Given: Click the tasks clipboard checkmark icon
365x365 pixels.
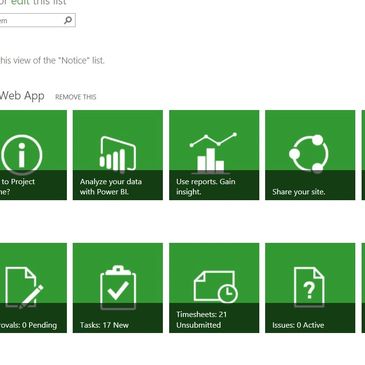Looking at the screenshot, I should click(118, 287).
